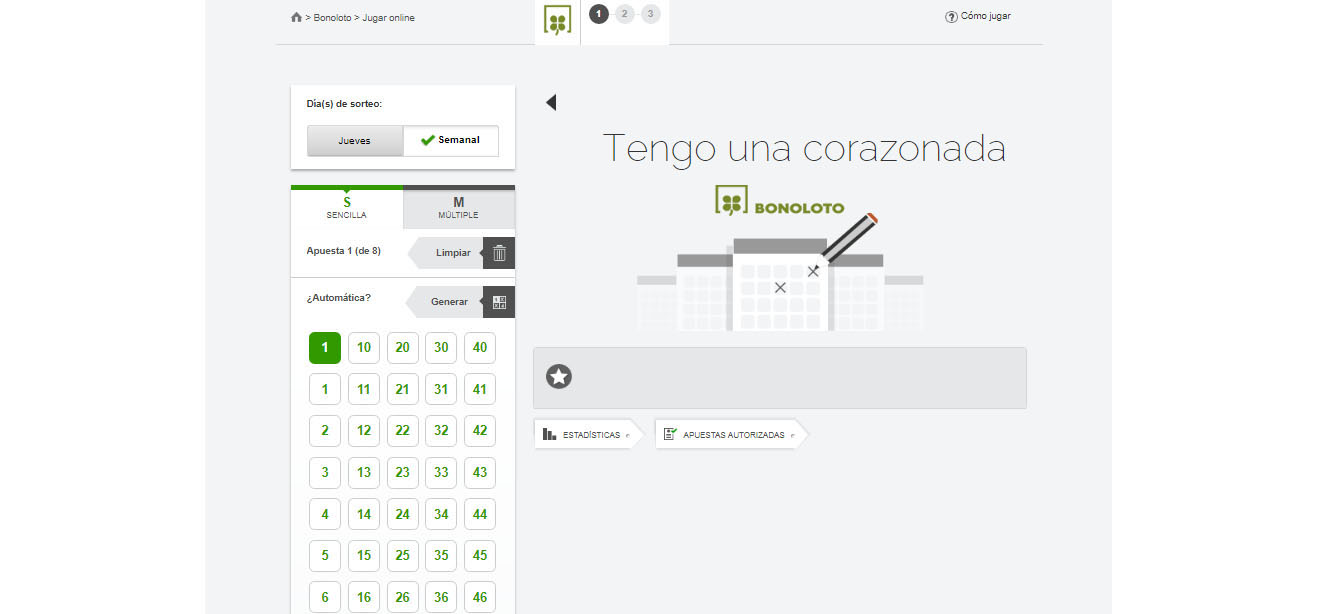Click the black back arrow triangle
Screen dimensions: 1328x614
tap(550, 102)
